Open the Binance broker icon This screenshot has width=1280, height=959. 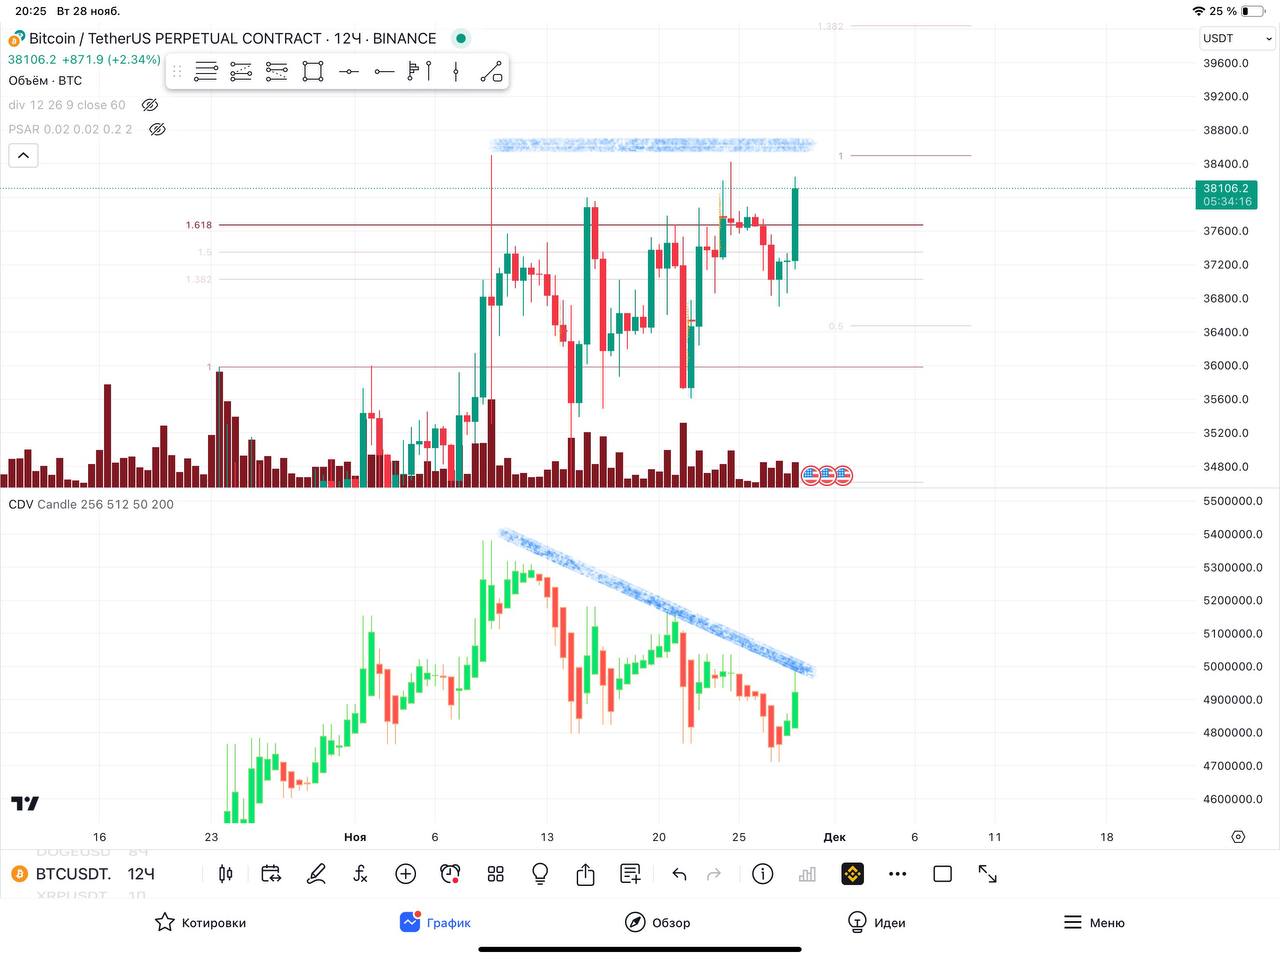[x=852, y=874]
